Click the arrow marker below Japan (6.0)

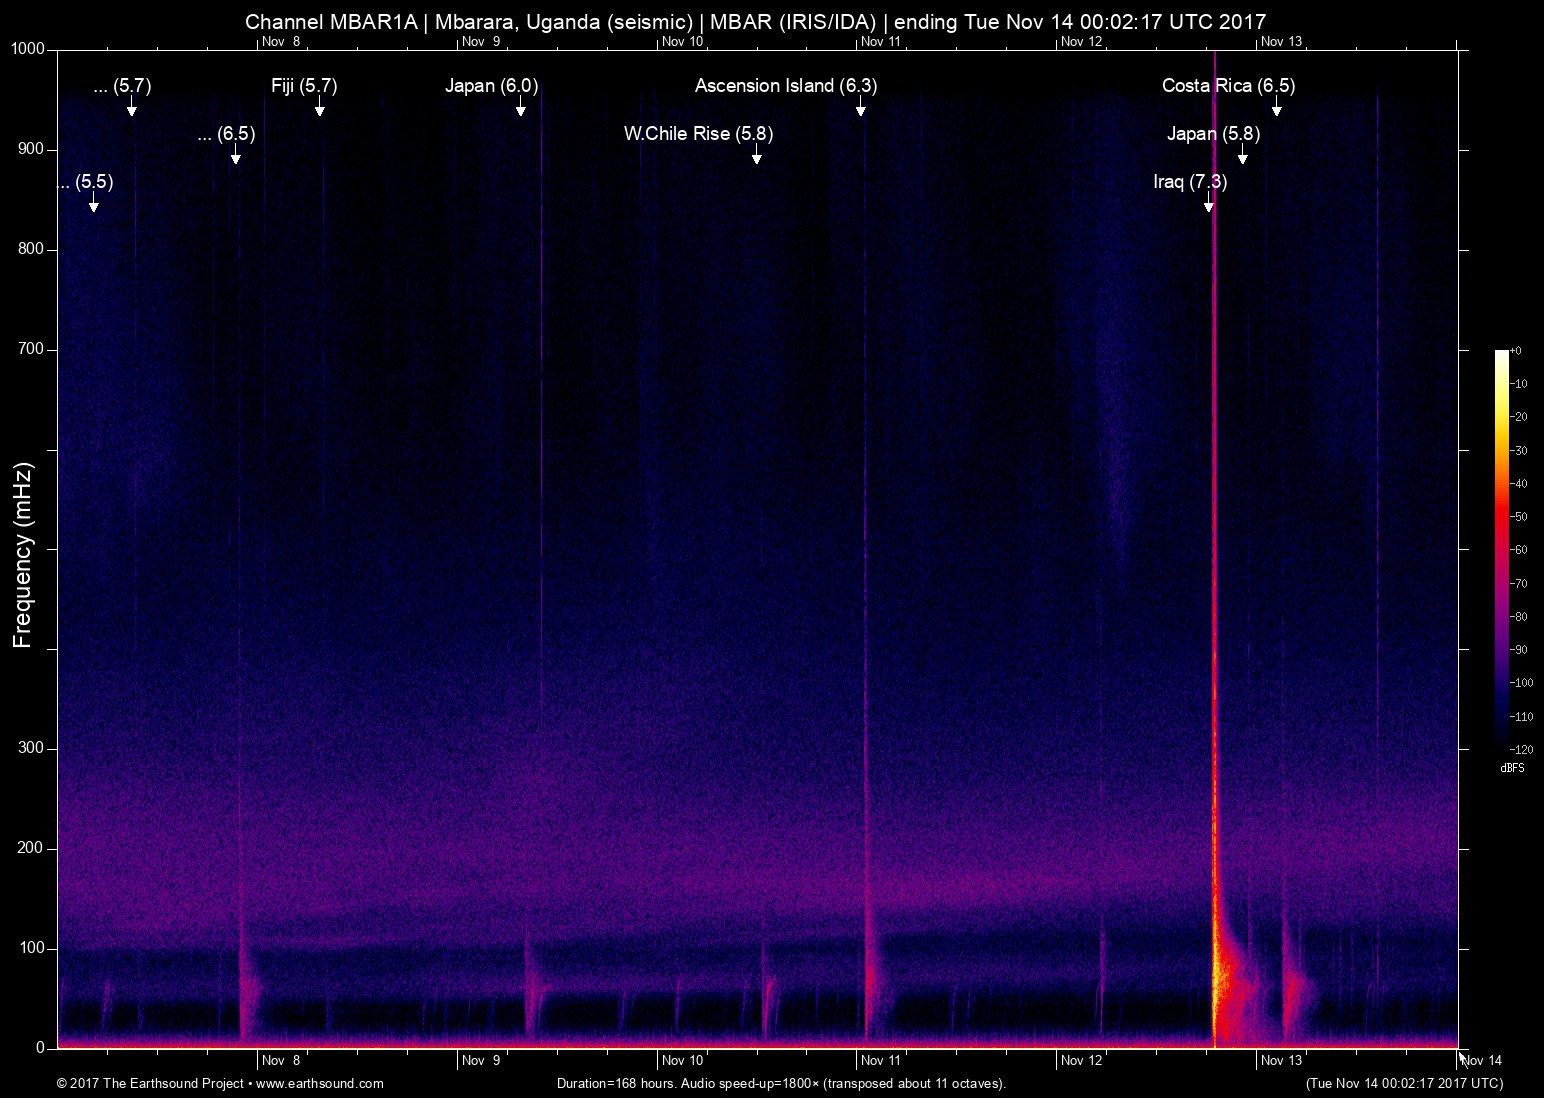521,108
